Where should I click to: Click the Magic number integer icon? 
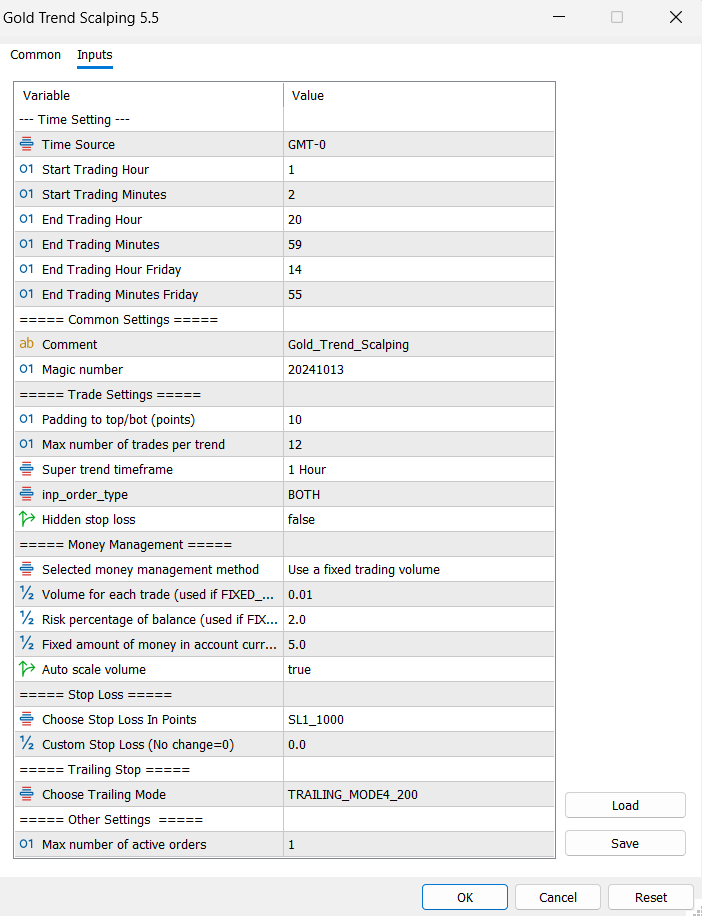coord(26,369)
